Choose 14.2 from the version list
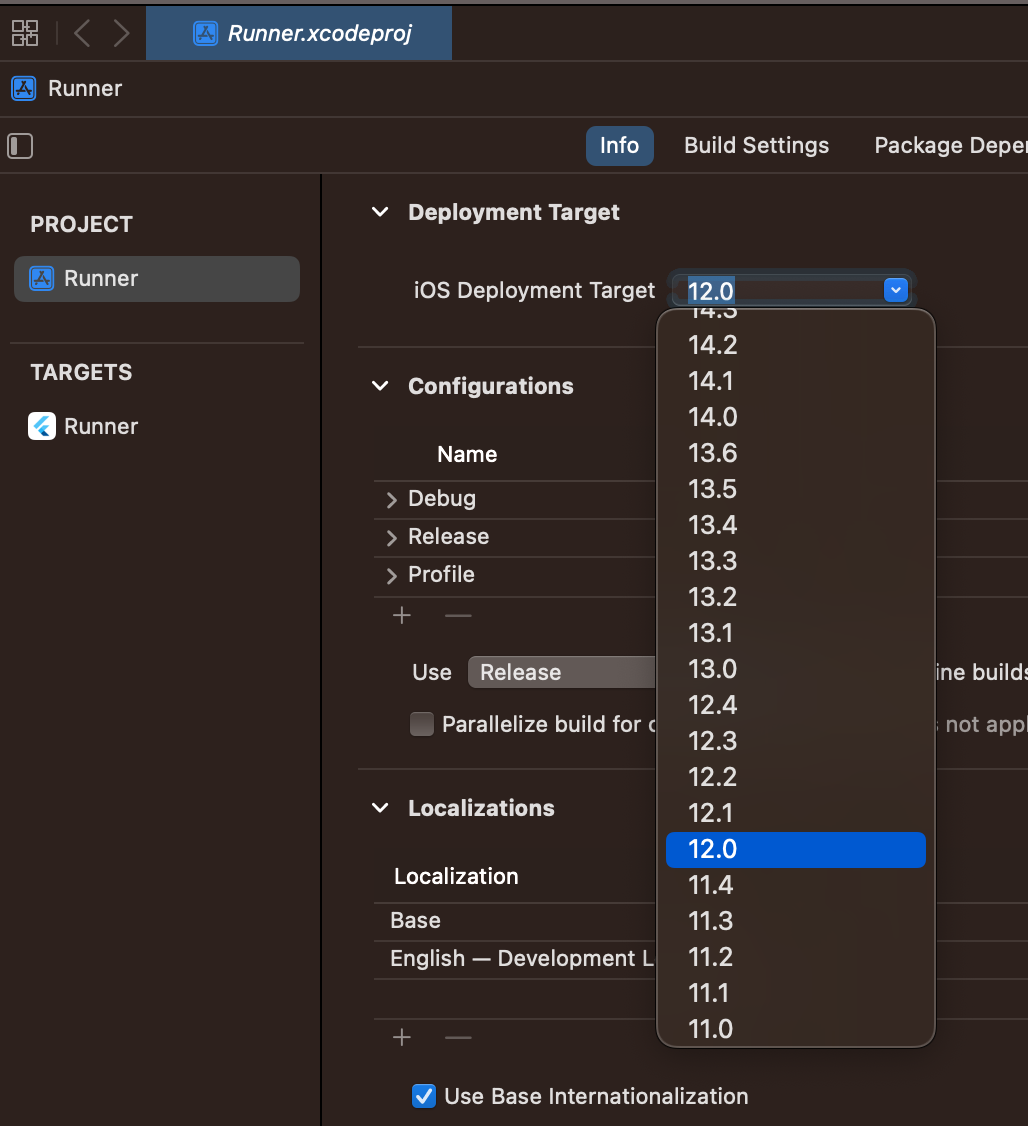 click(795, 345)
